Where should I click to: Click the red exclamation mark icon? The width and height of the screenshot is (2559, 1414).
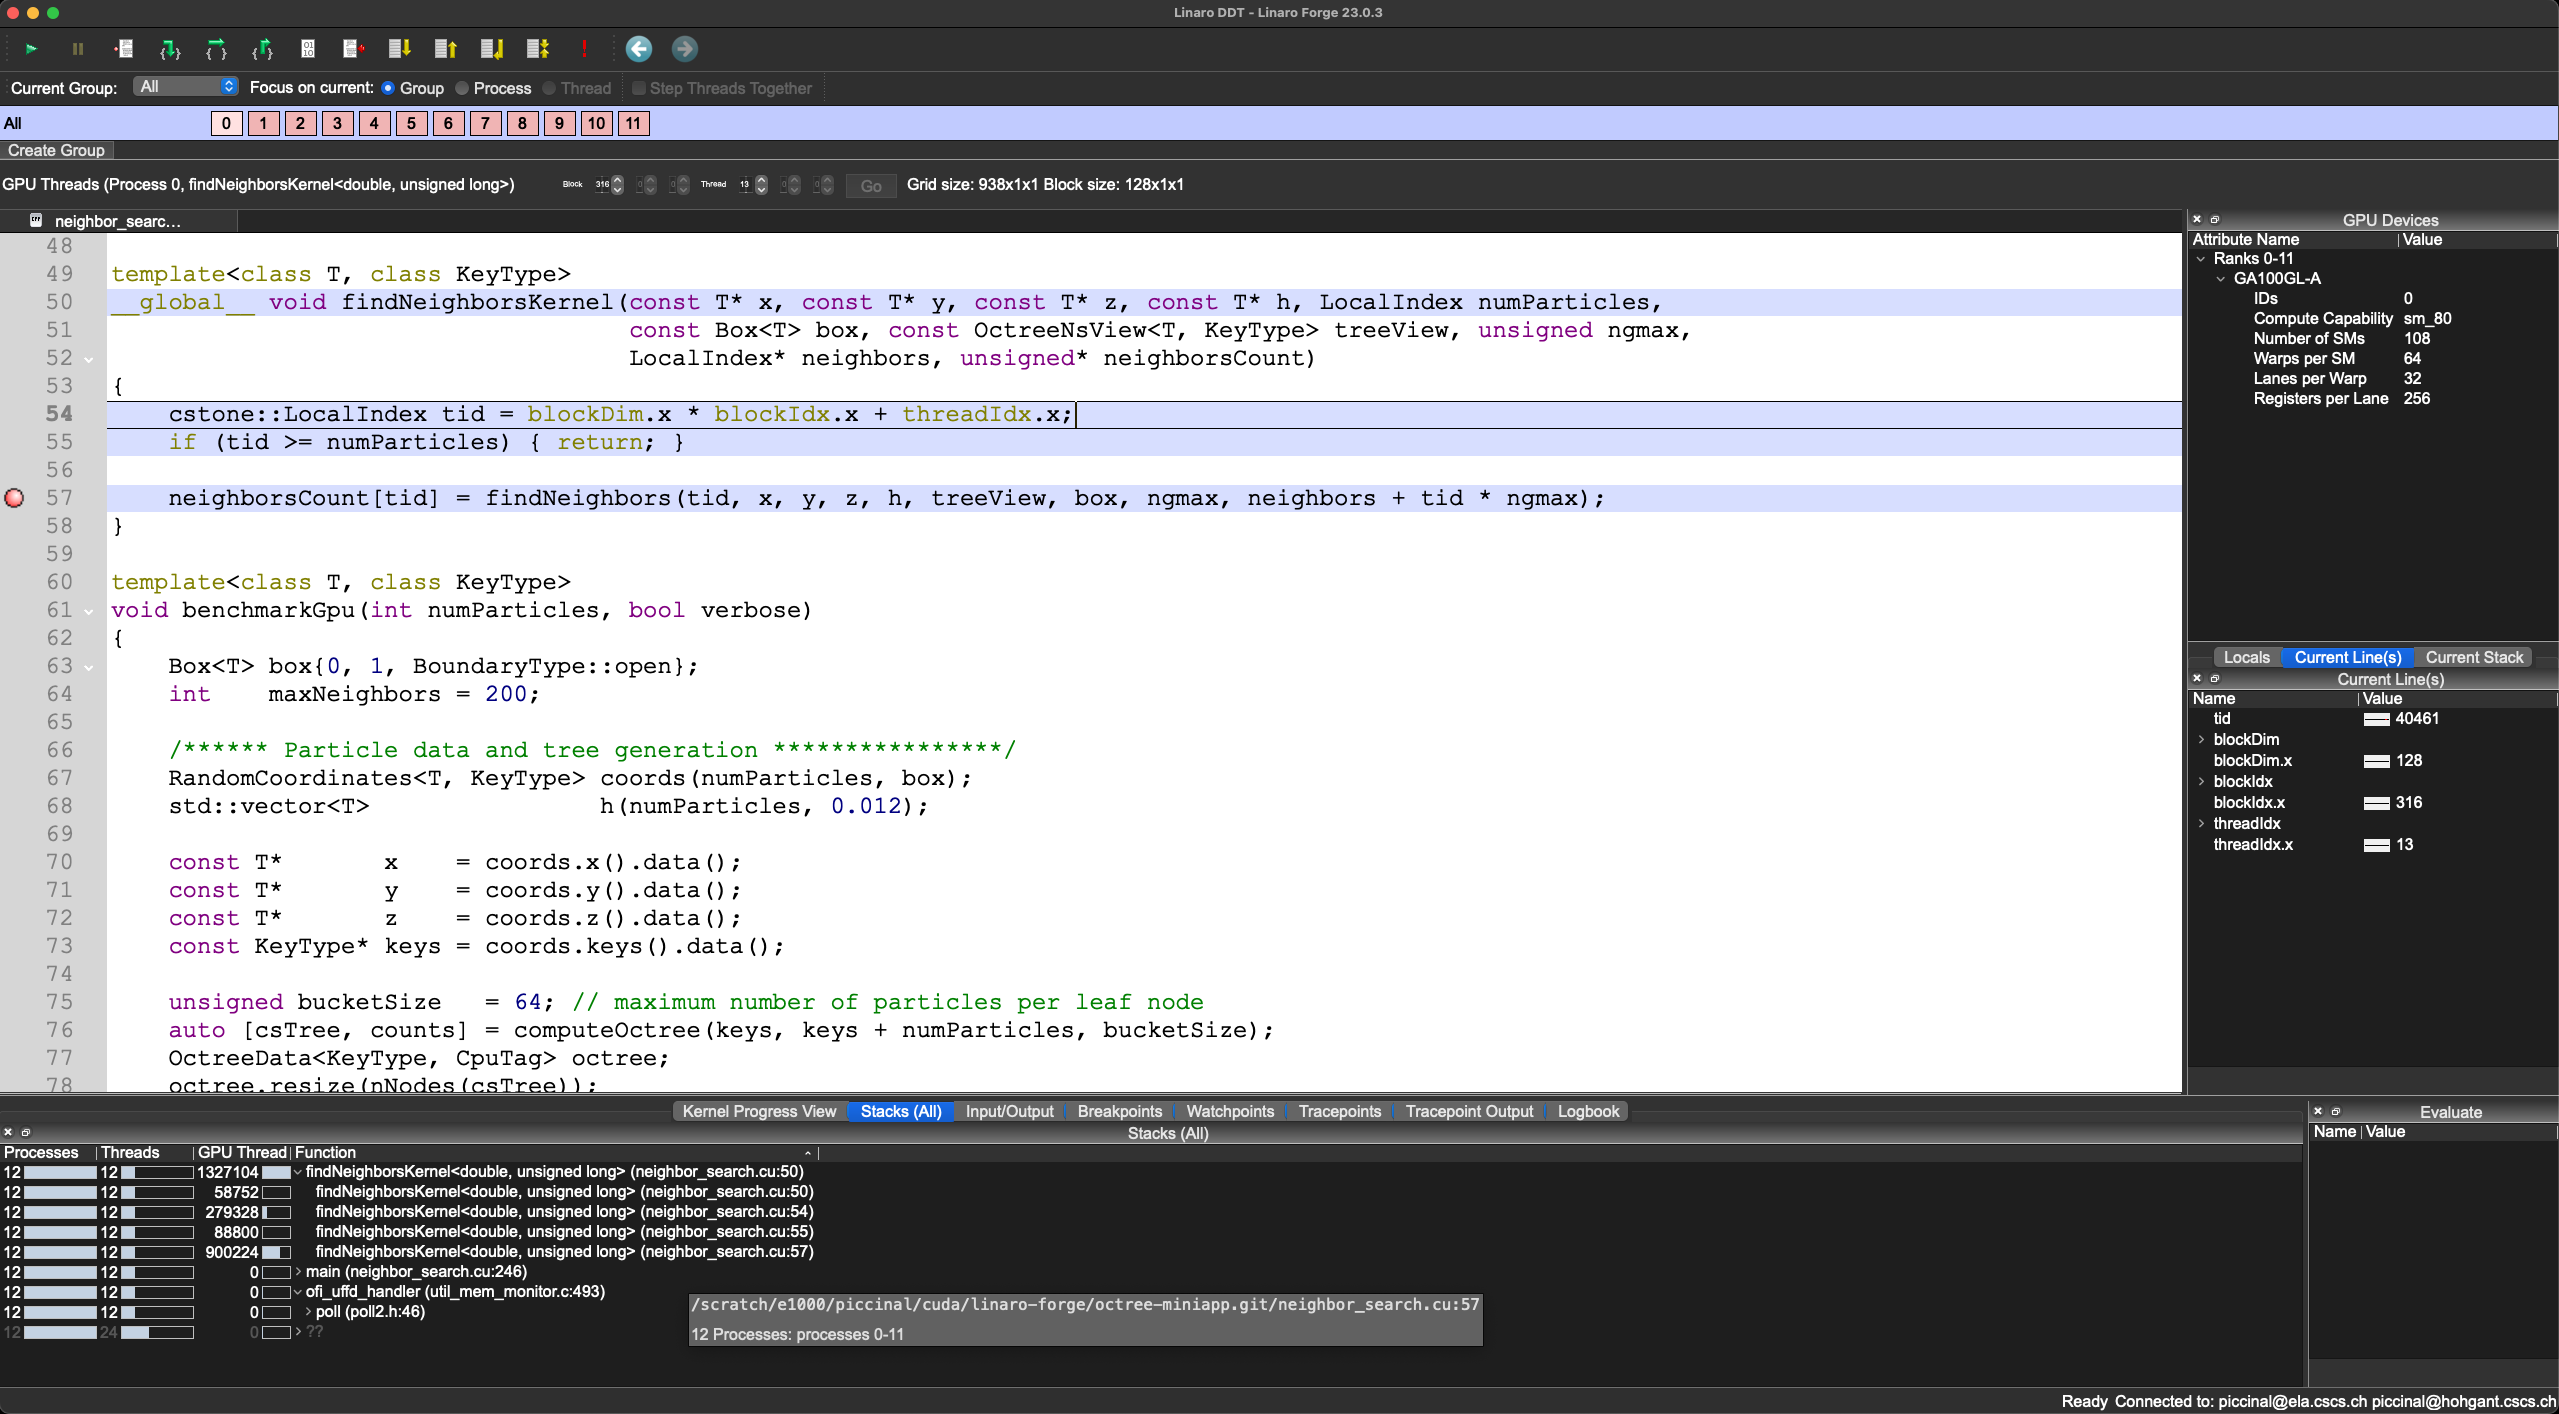coord(584,49)
